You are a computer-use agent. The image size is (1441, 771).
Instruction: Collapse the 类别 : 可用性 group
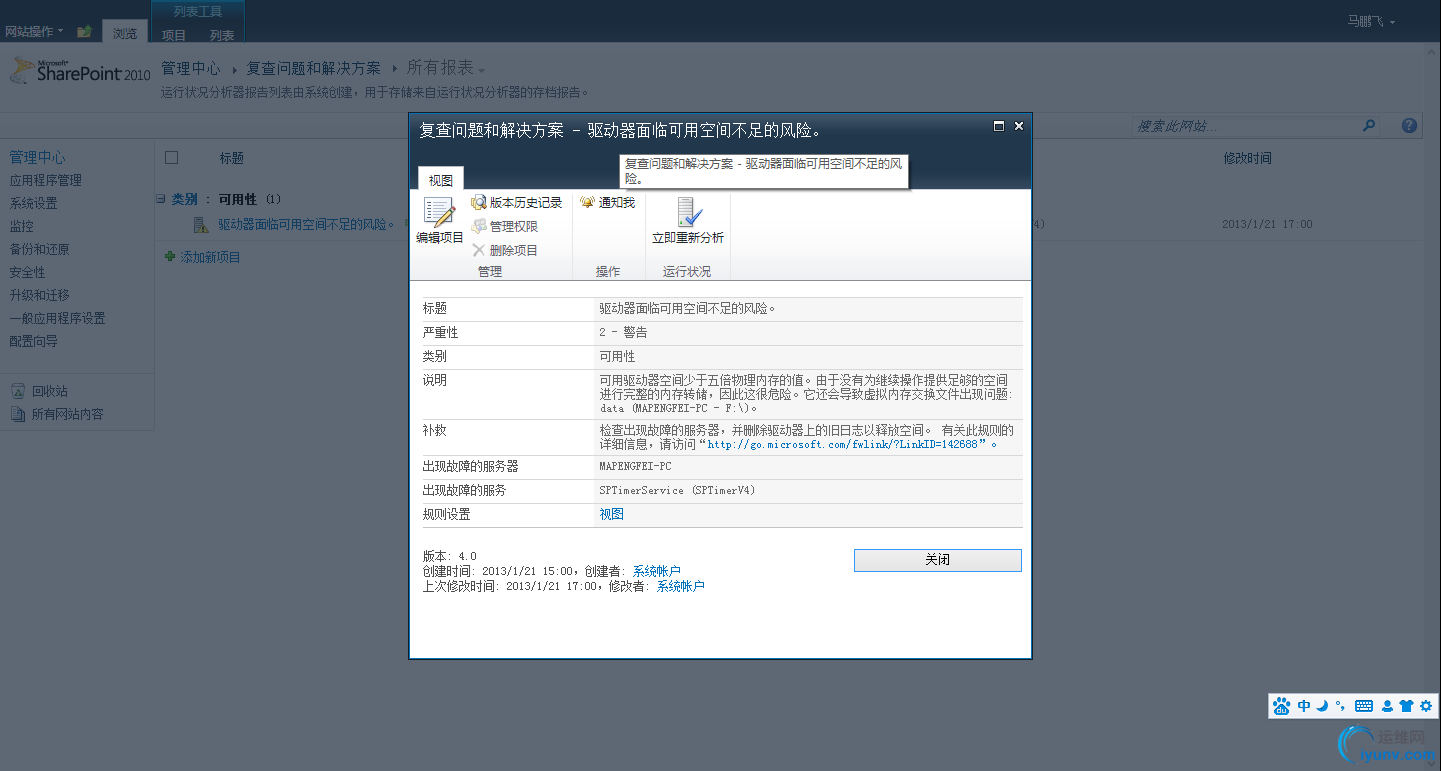[161, 199]
